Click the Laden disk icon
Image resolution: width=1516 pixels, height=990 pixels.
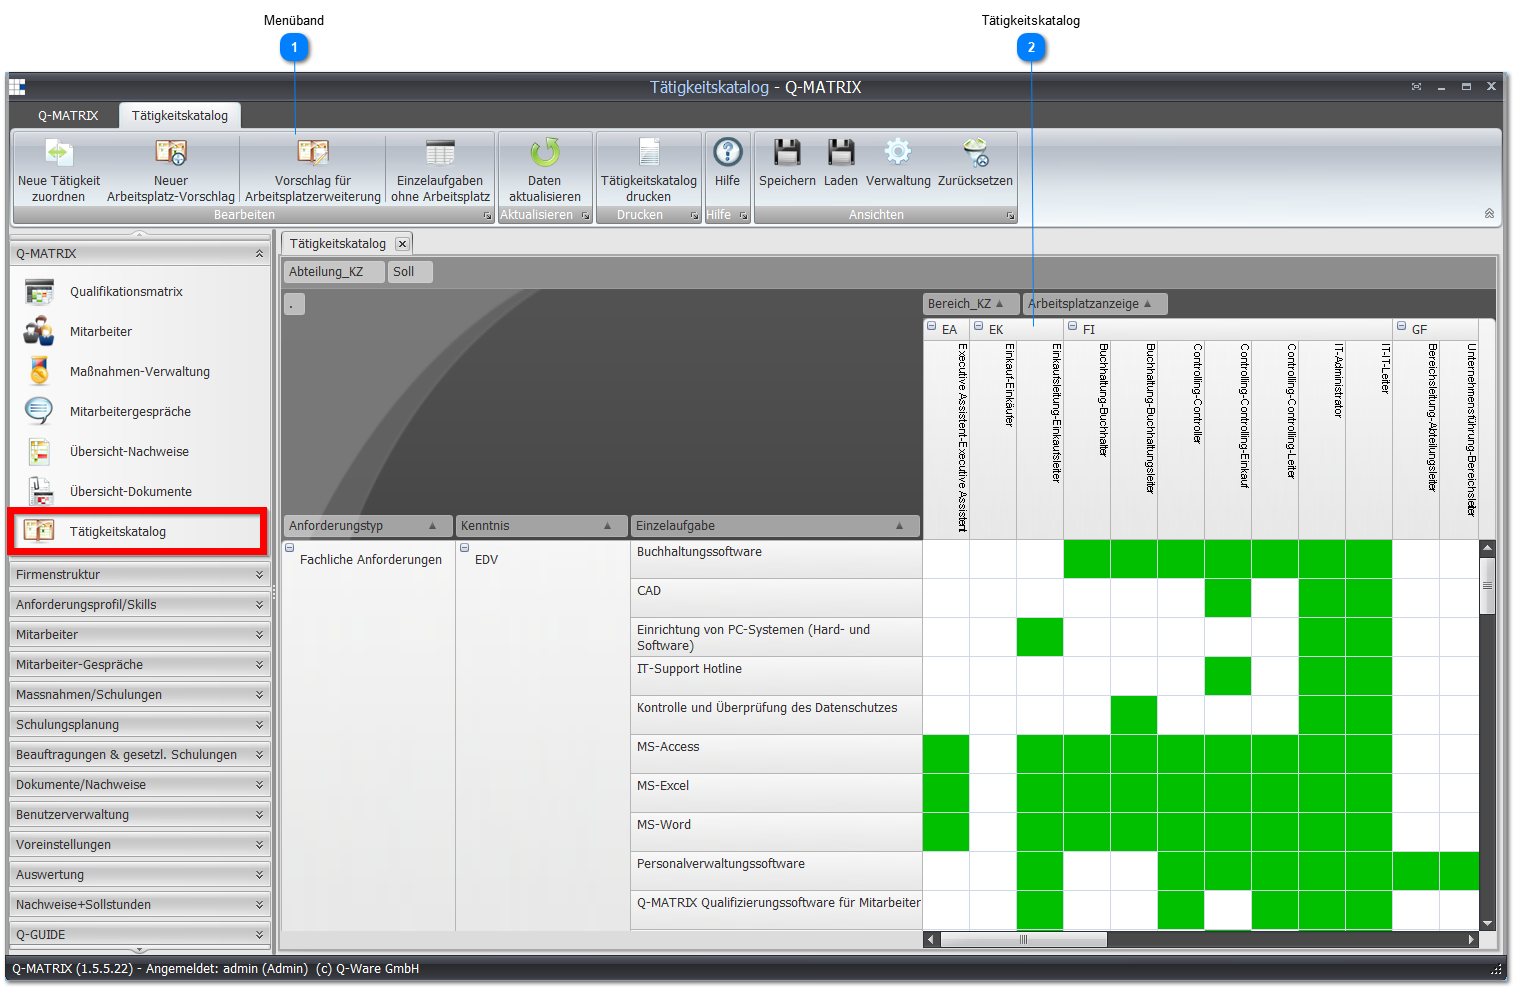[841, 152]
